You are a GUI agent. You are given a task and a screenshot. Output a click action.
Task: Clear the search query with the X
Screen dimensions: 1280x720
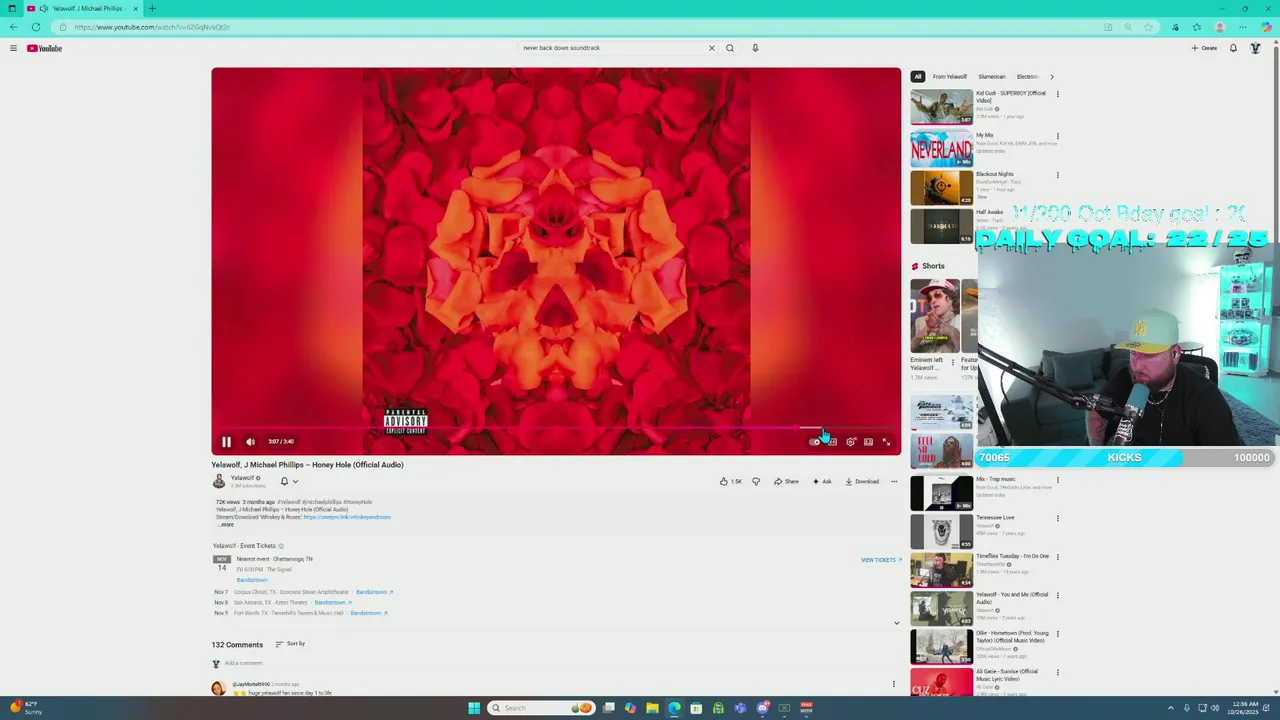tap(712, 48)
